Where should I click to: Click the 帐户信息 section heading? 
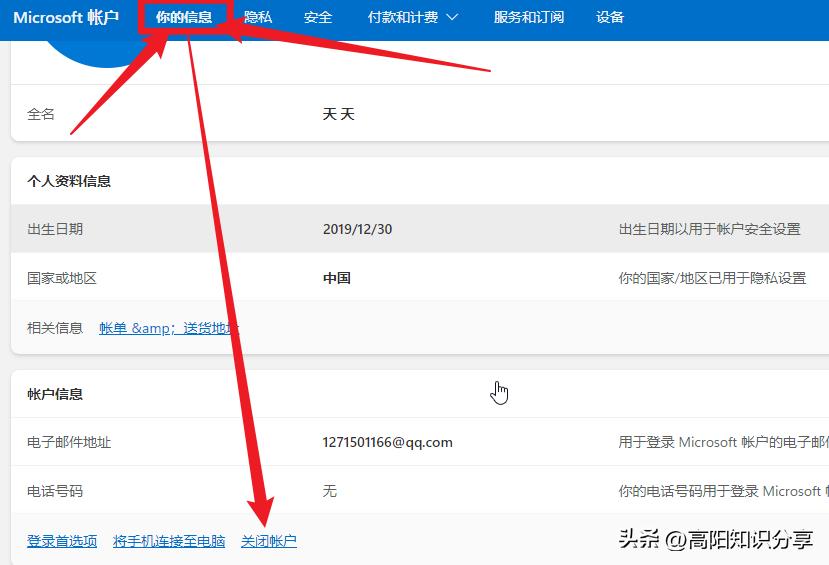click(x=55, y=394)
